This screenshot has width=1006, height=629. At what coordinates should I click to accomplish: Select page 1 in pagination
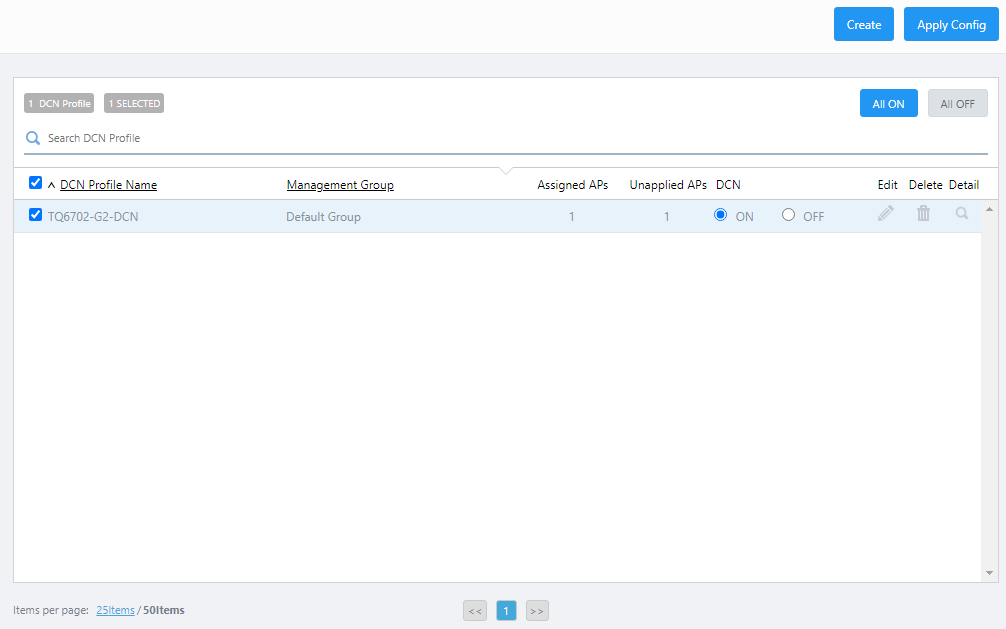point(506,610)
